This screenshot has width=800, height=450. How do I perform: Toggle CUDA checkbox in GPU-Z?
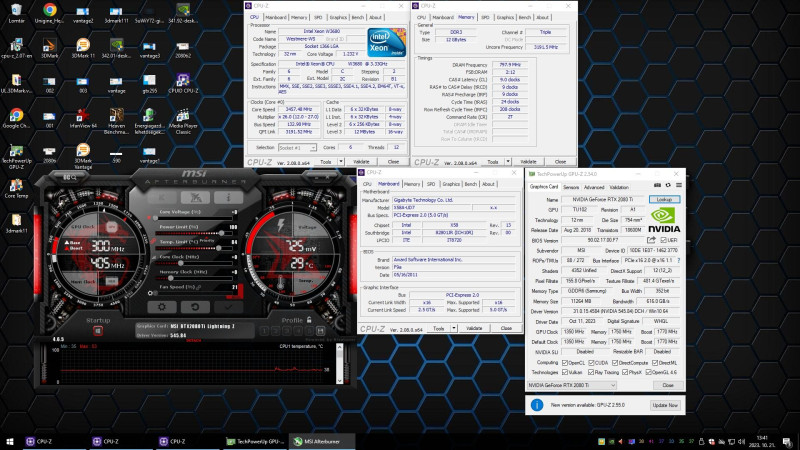point(591,363)
